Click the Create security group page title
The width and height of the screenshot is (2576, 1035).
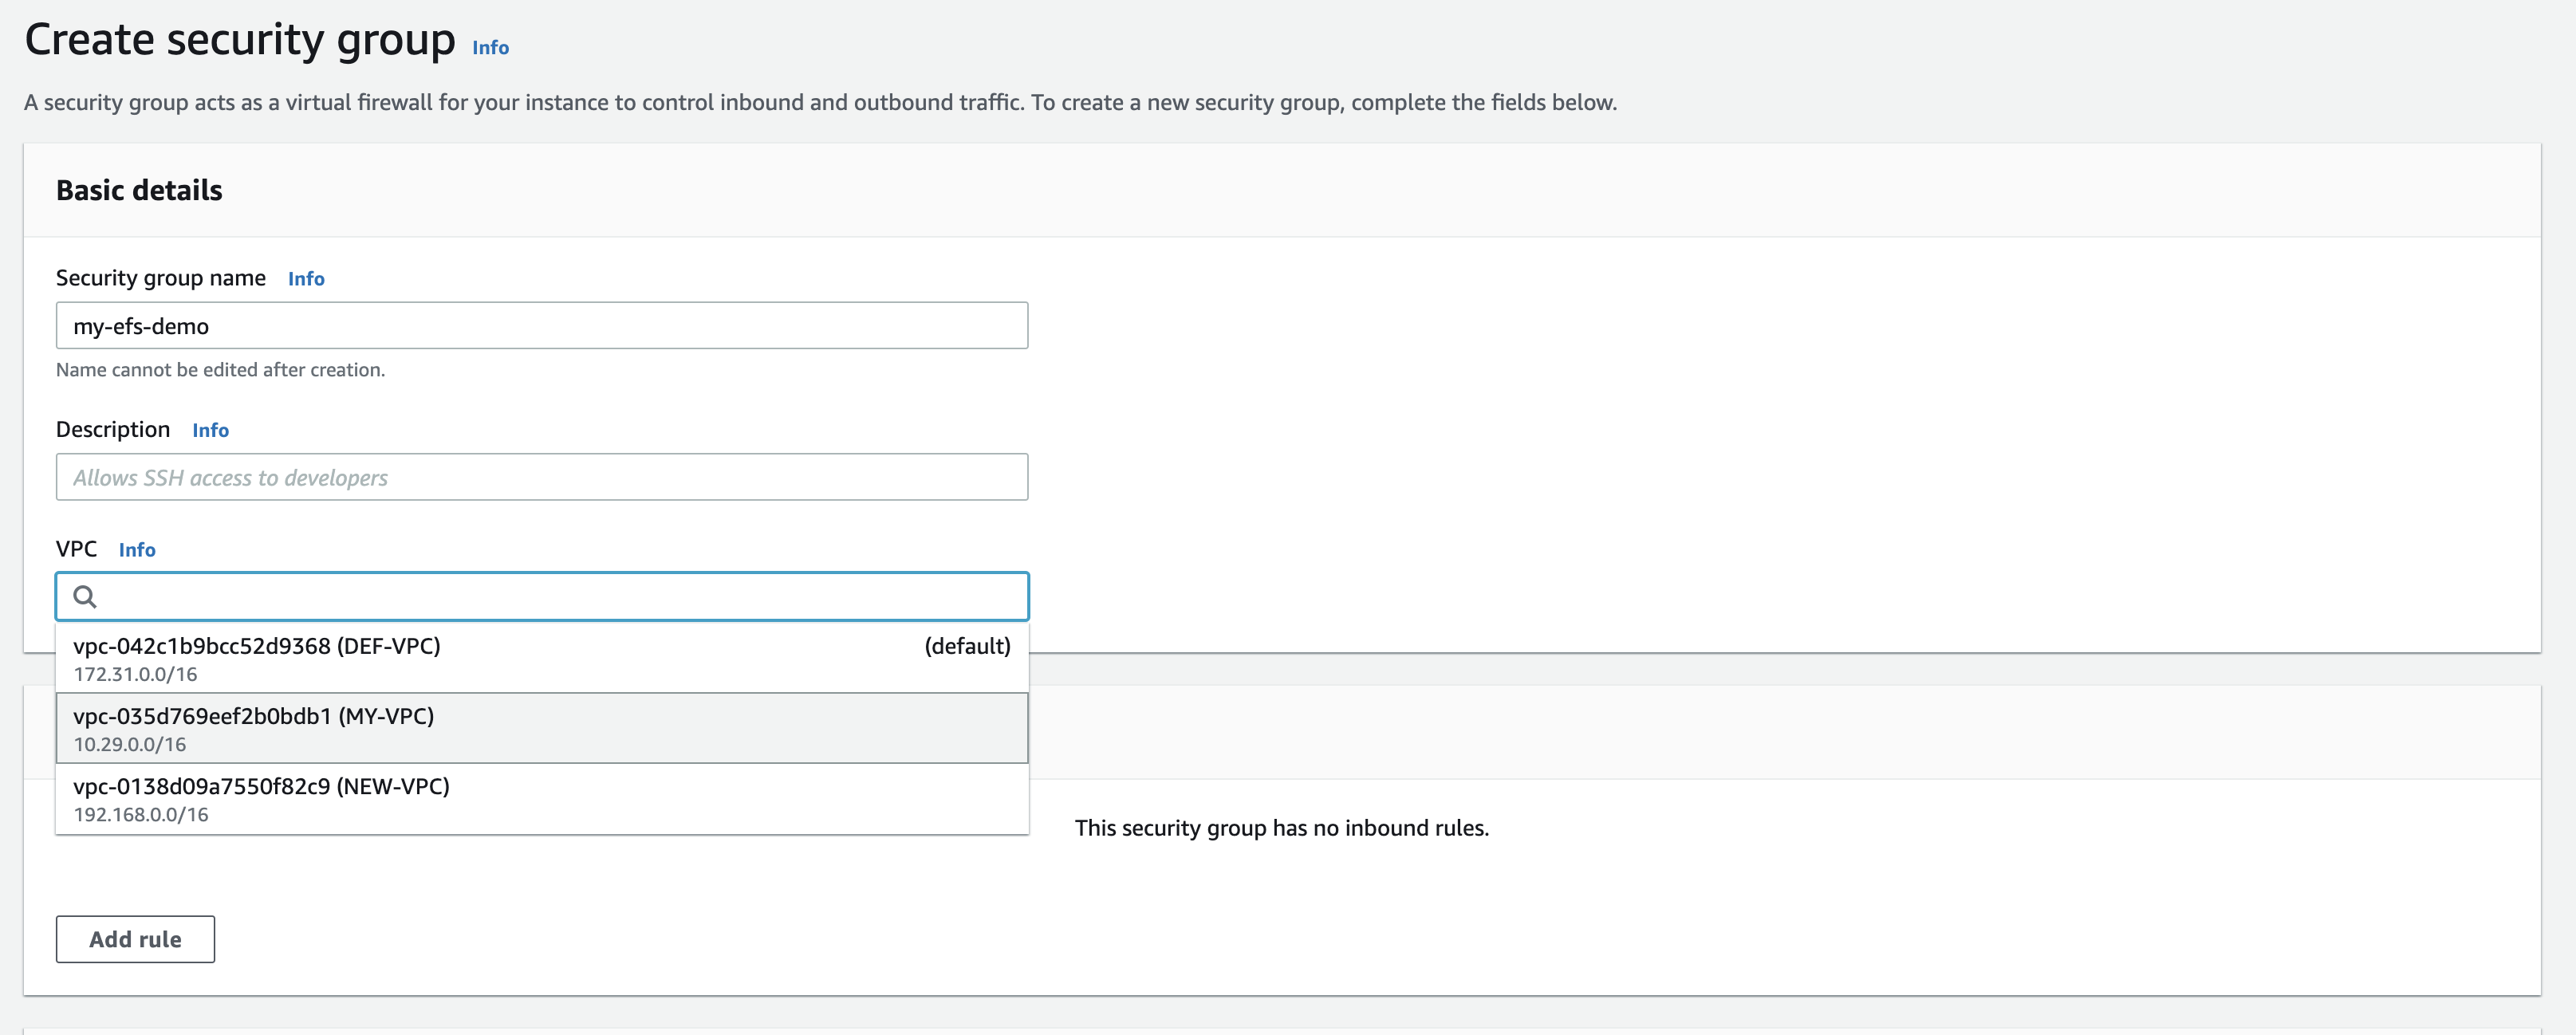coord(240,40)
